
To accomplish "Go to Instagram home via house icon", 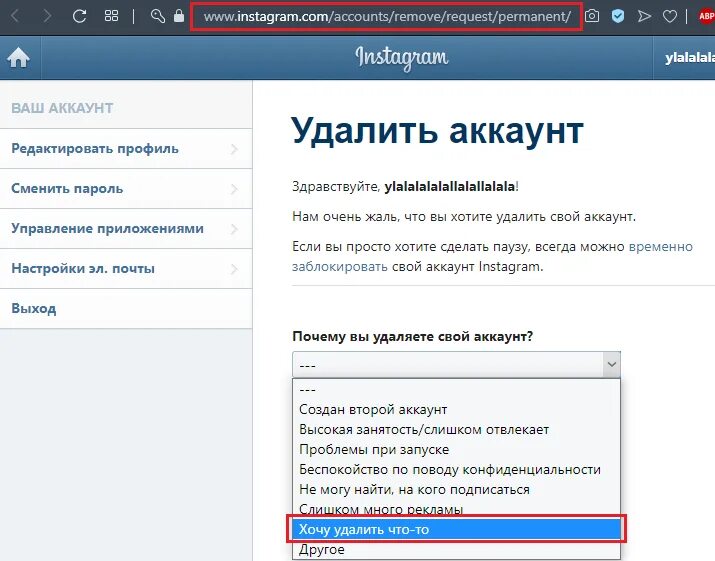I will 18,58.
